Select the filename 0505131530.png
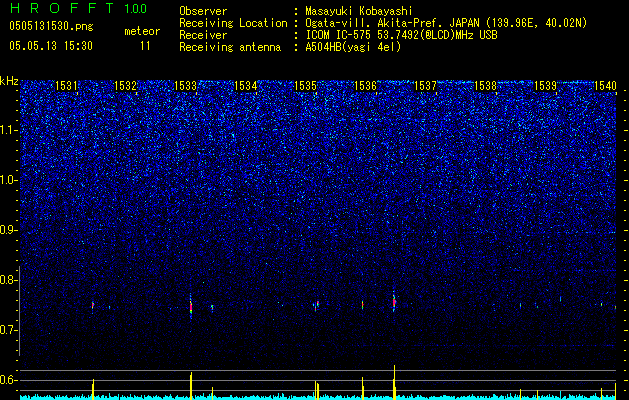629x400 pixels. coord(51,26)
